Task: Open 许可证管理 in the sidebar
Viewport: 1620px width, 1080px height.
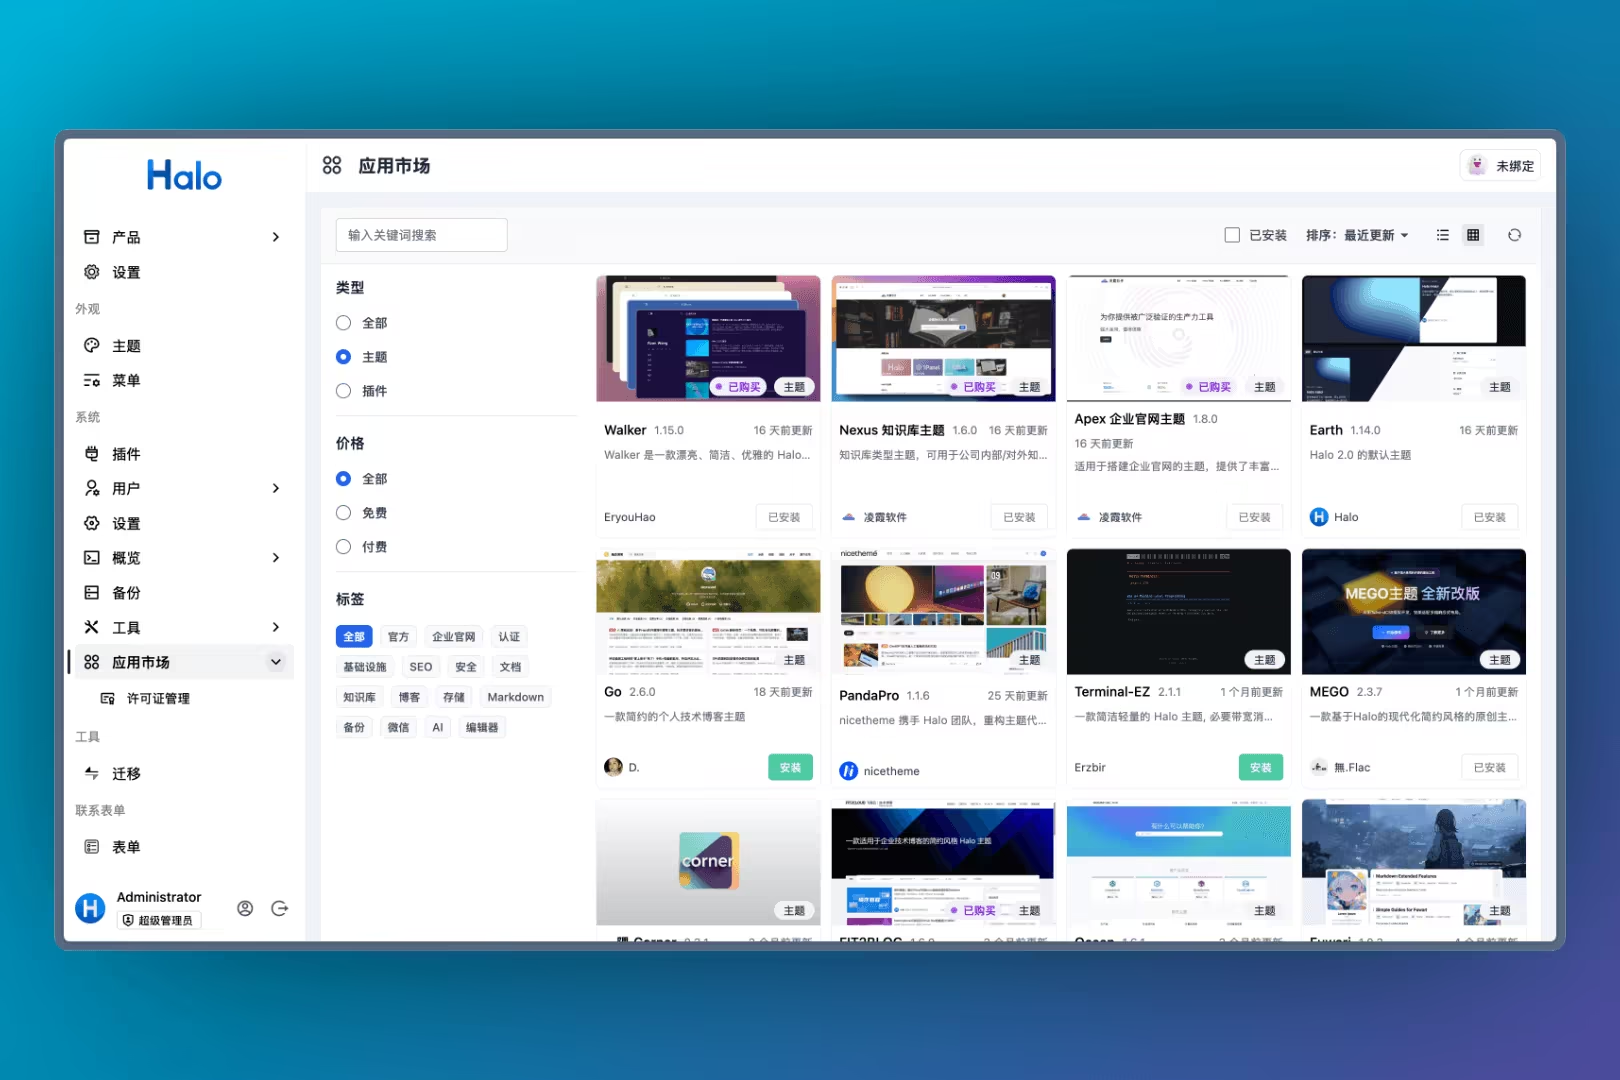Action: tap(158, 699)
